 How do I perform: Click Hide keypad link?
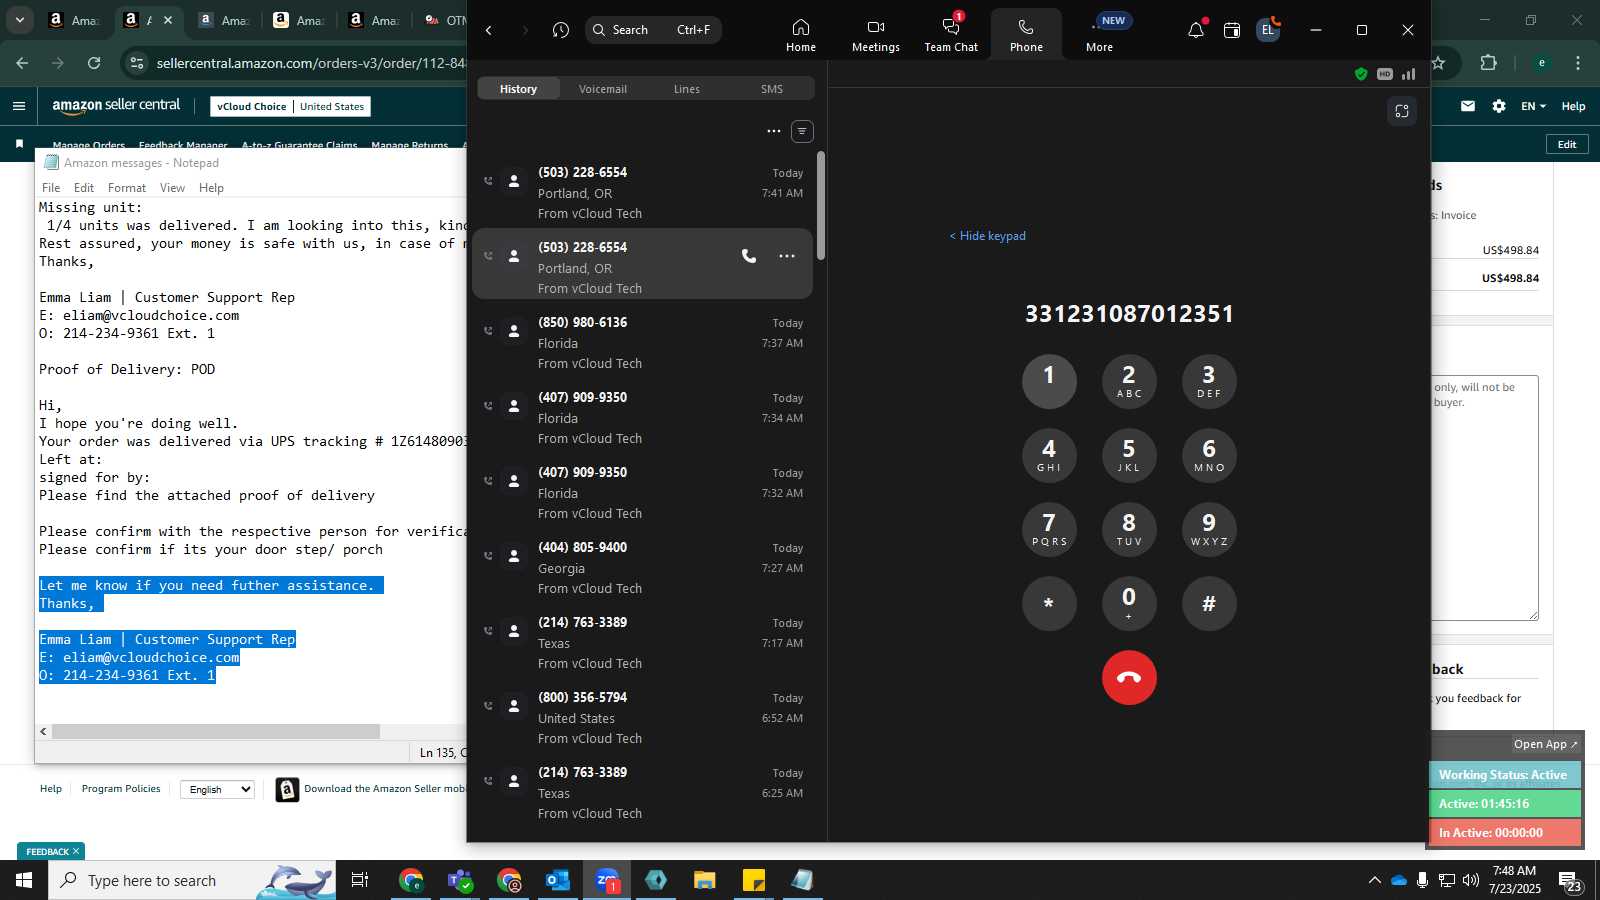coord(987,236)
